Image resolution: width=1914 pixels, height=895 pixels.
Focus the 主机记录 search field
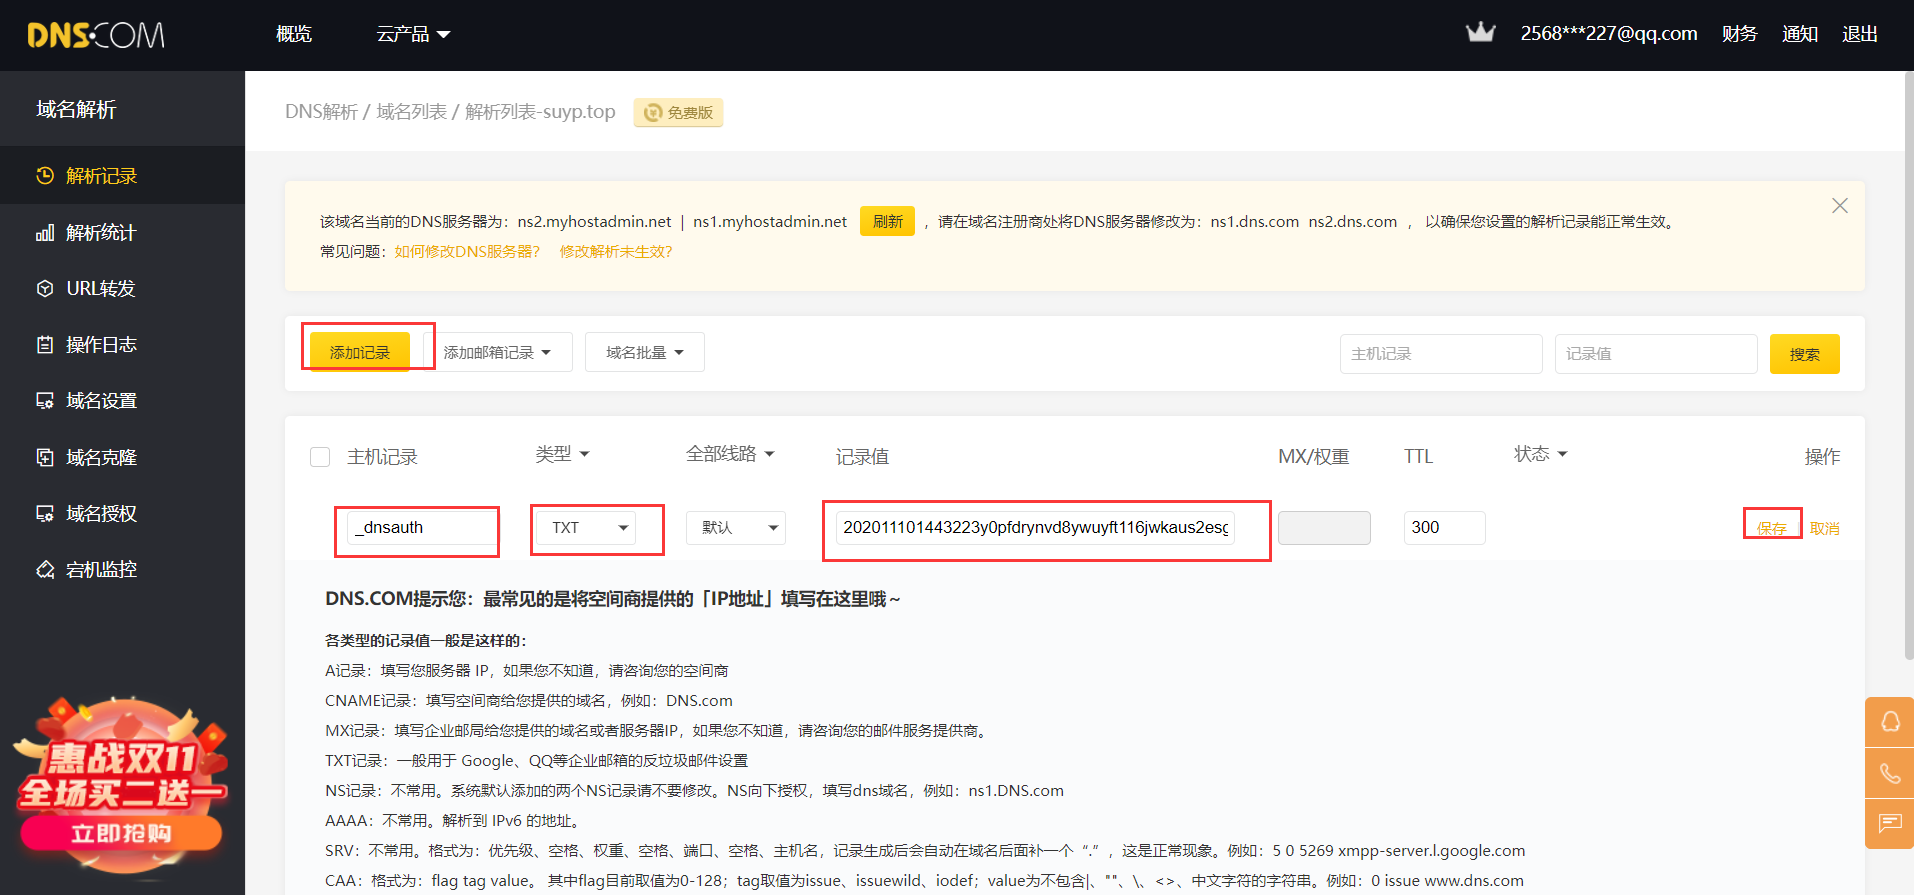(x=1441, y=354)
